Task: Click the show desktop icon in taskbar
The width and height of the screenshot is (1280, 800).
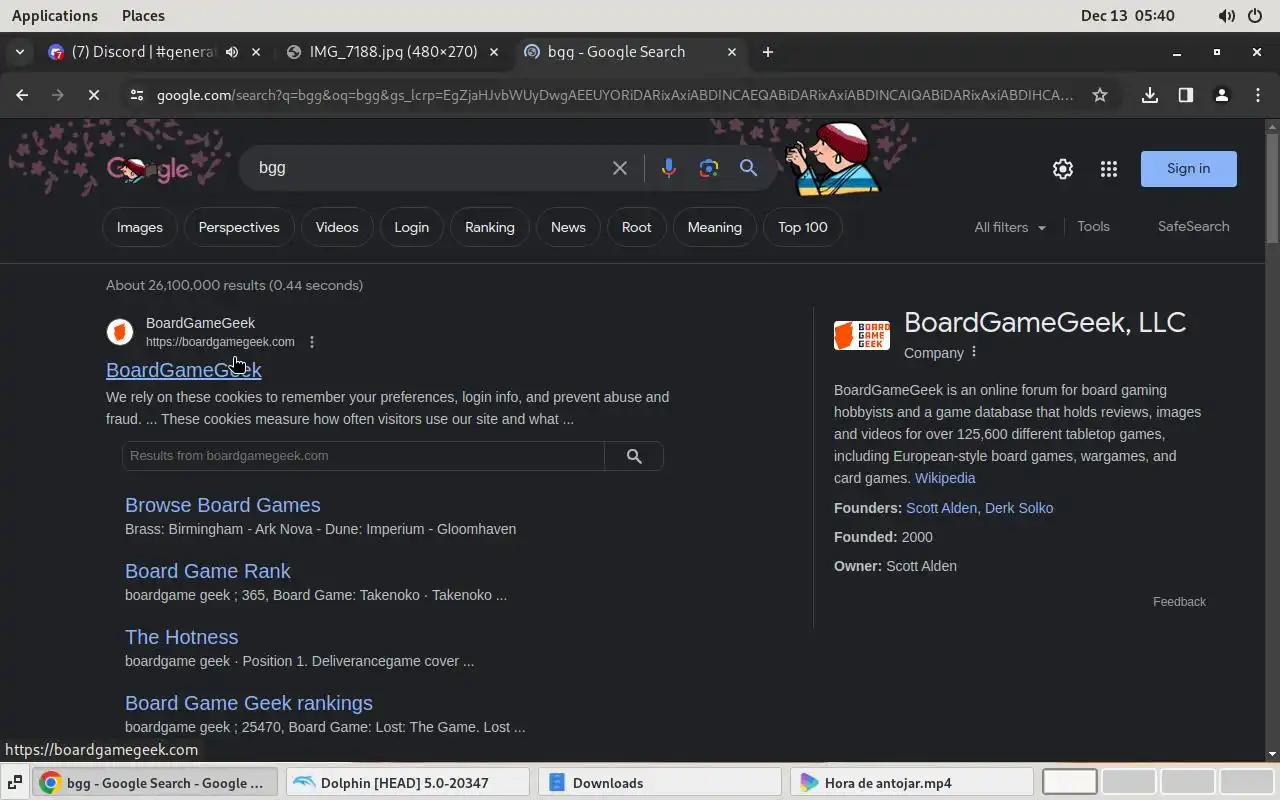Action: pos(15,783)
